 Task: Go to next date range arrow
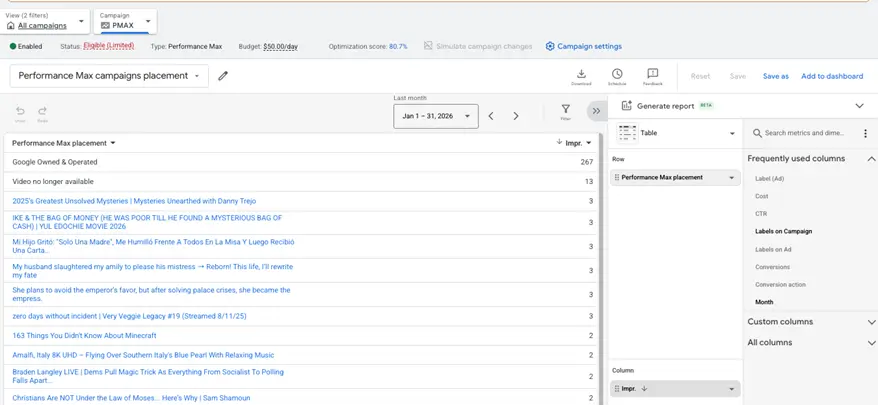pos(516,116)
